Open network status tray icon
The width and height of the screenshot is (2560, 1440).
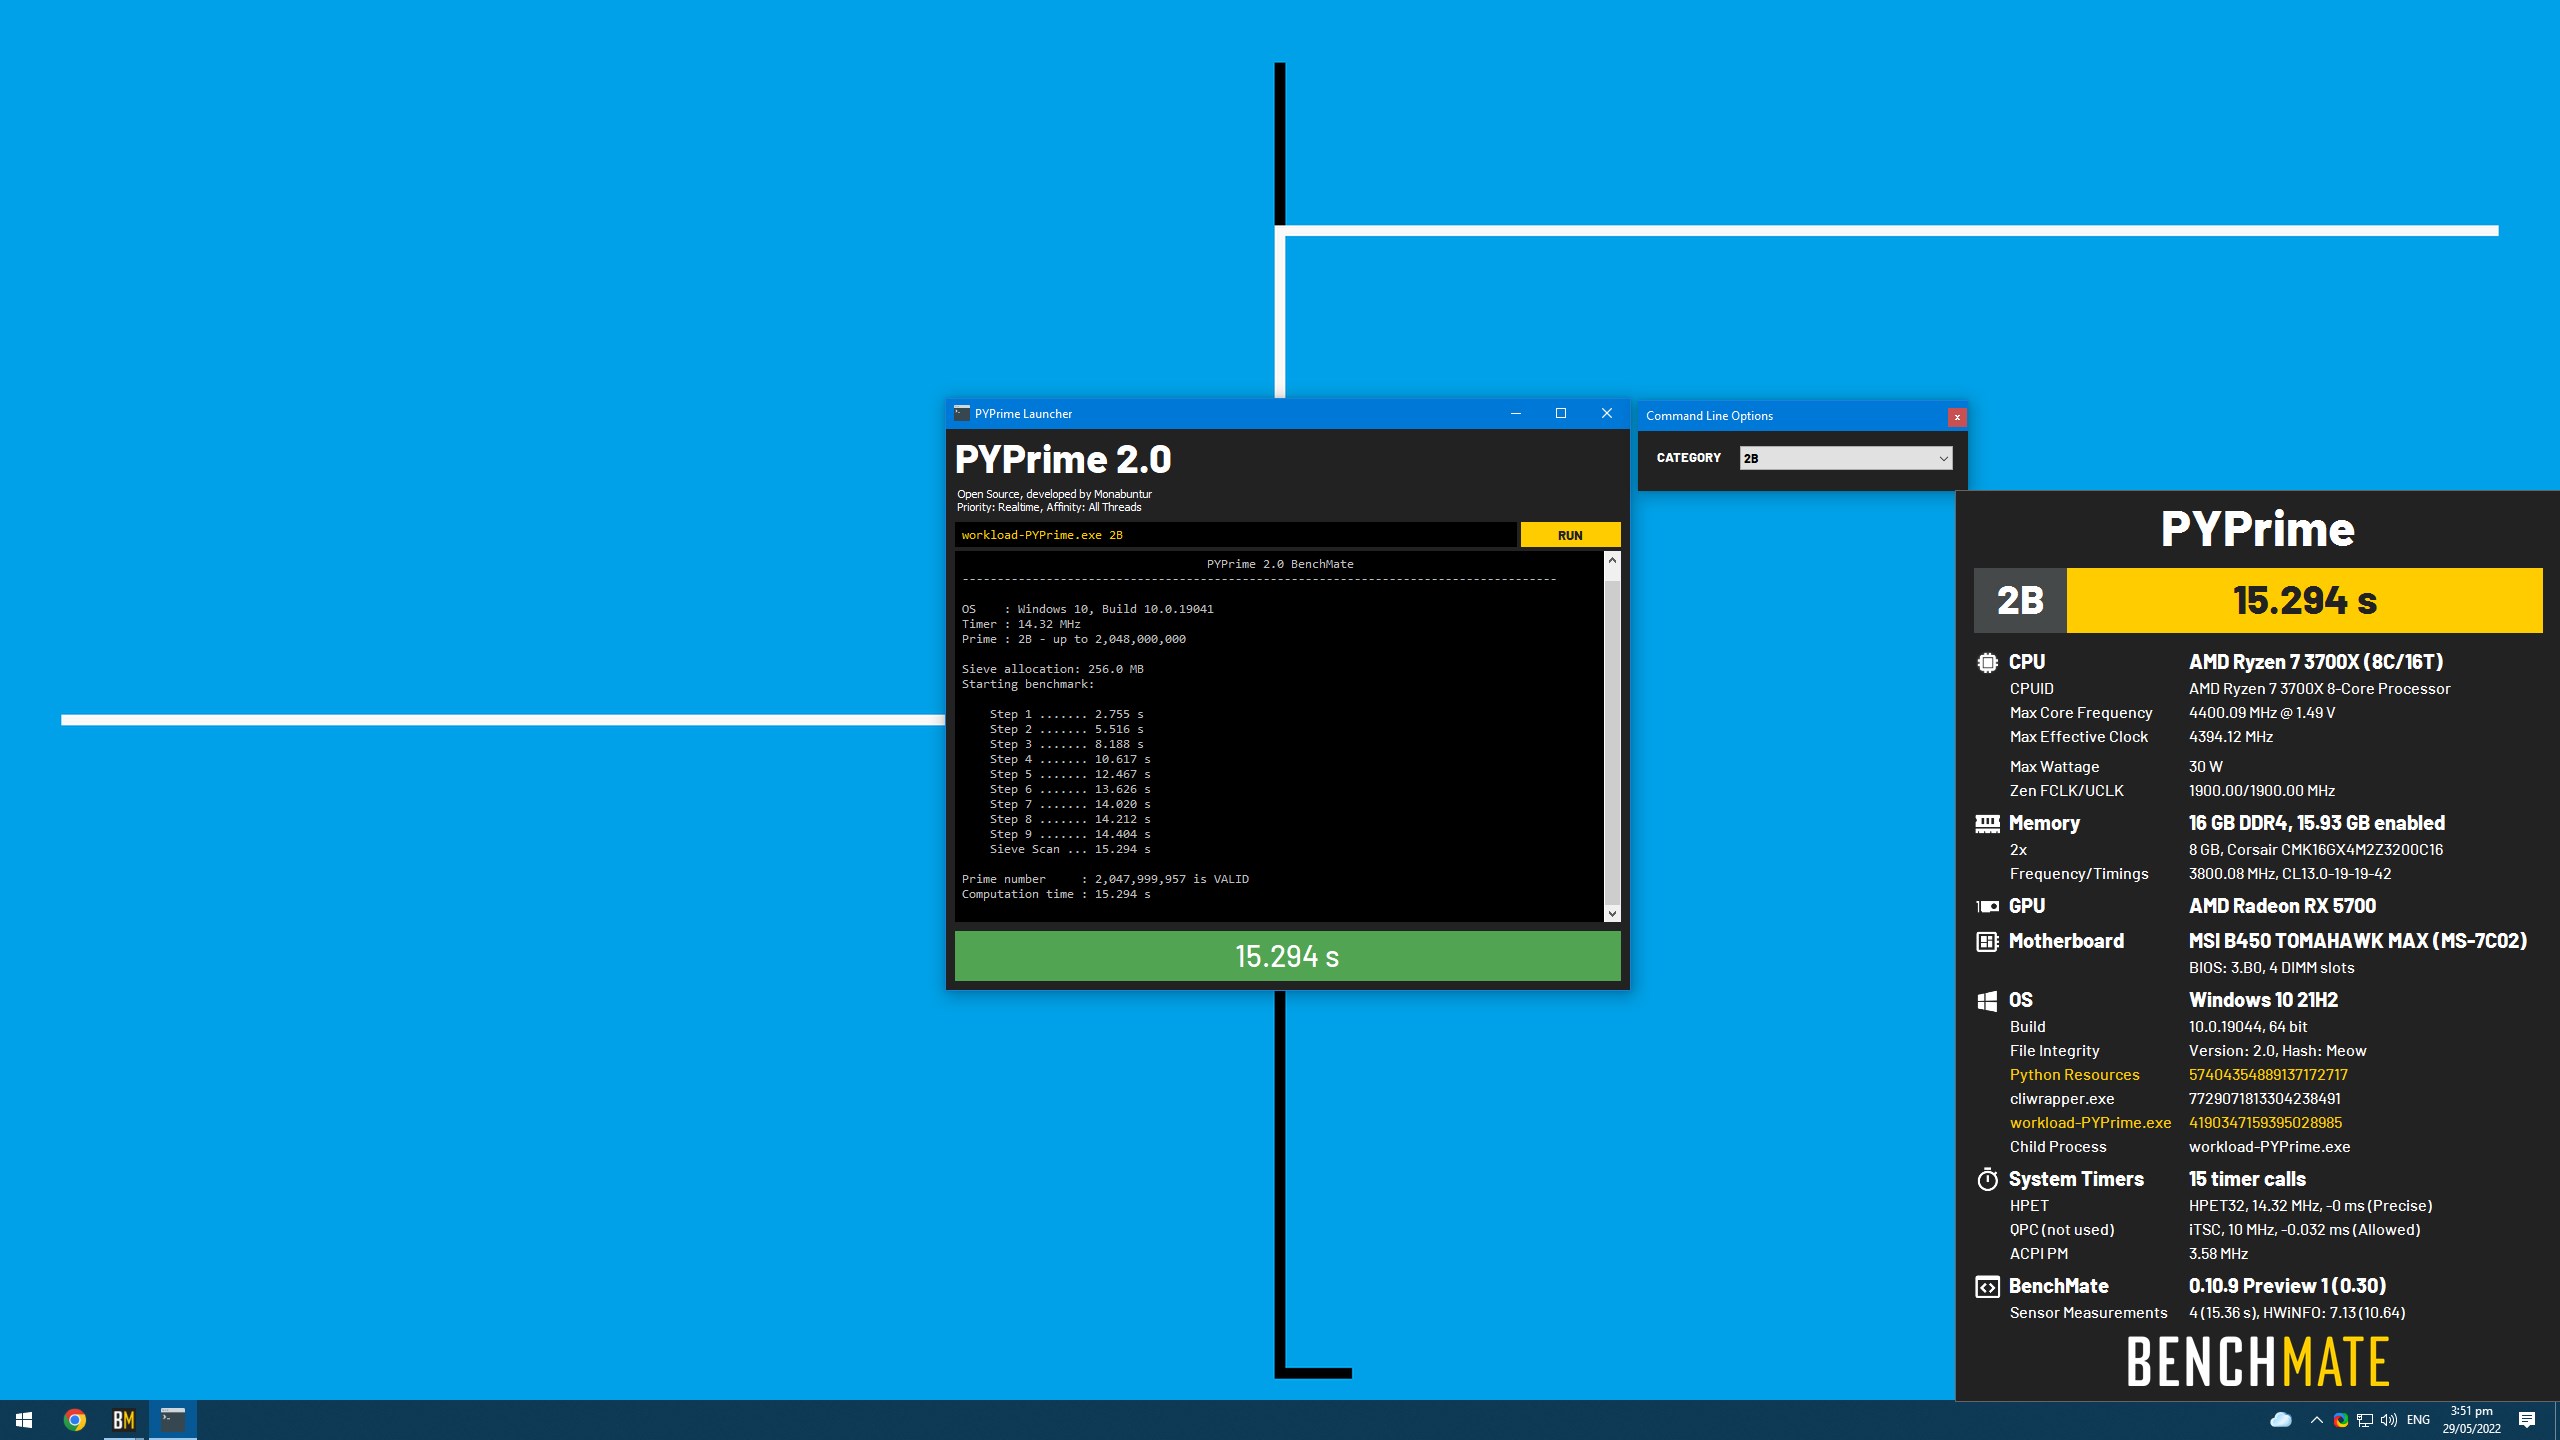[2365, 1420]
